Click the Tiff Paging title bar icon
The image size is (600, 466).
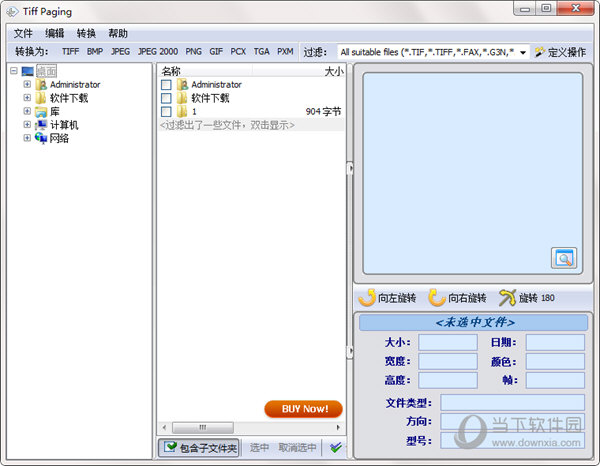click(12, 11)
